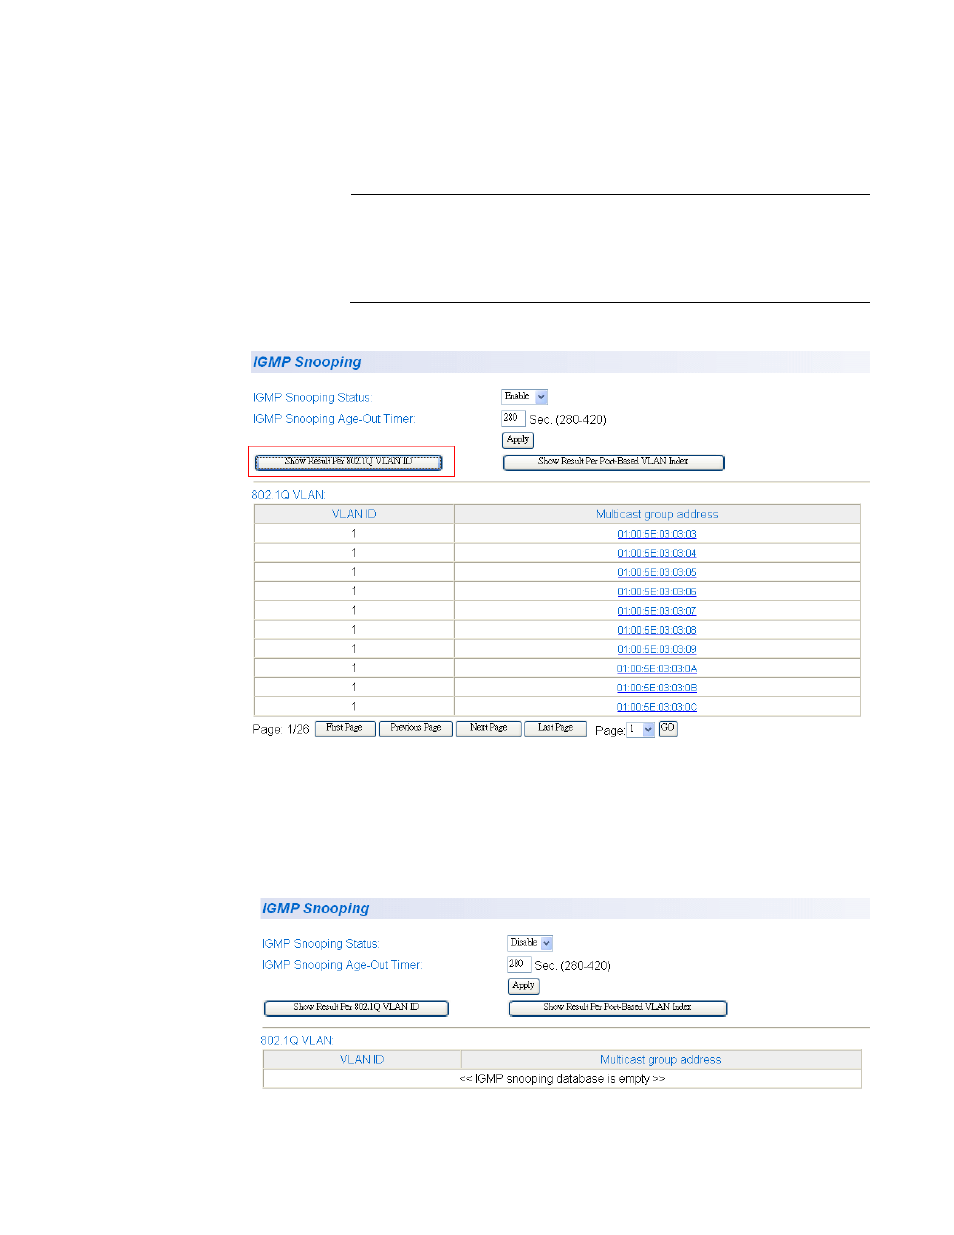This screenshot has width=954, height=1235.
Task: Click Show Result Per Port-Based VLAN Index in empty-database panel
Action: point(618,1008)
